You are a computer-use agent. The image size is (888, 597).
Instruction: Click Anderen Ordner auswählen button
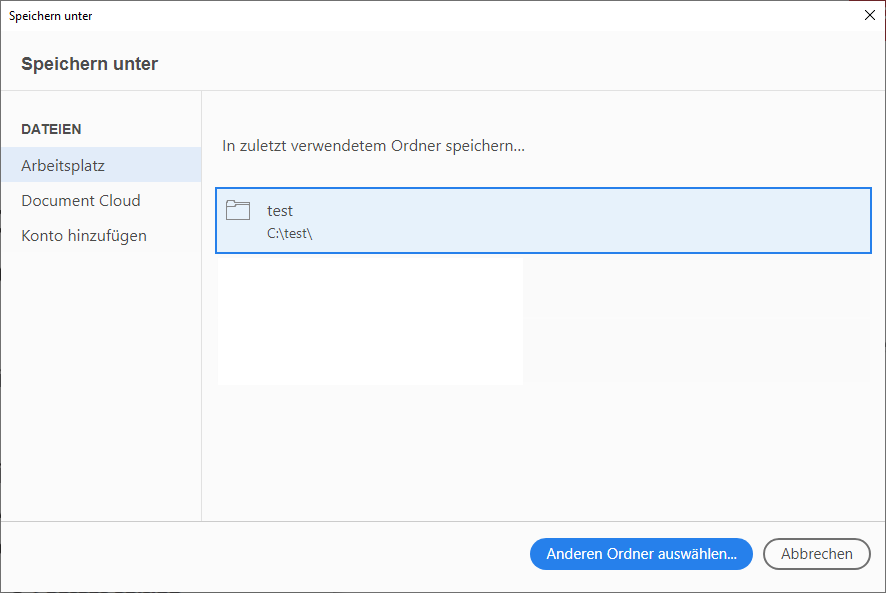(641, 554)
